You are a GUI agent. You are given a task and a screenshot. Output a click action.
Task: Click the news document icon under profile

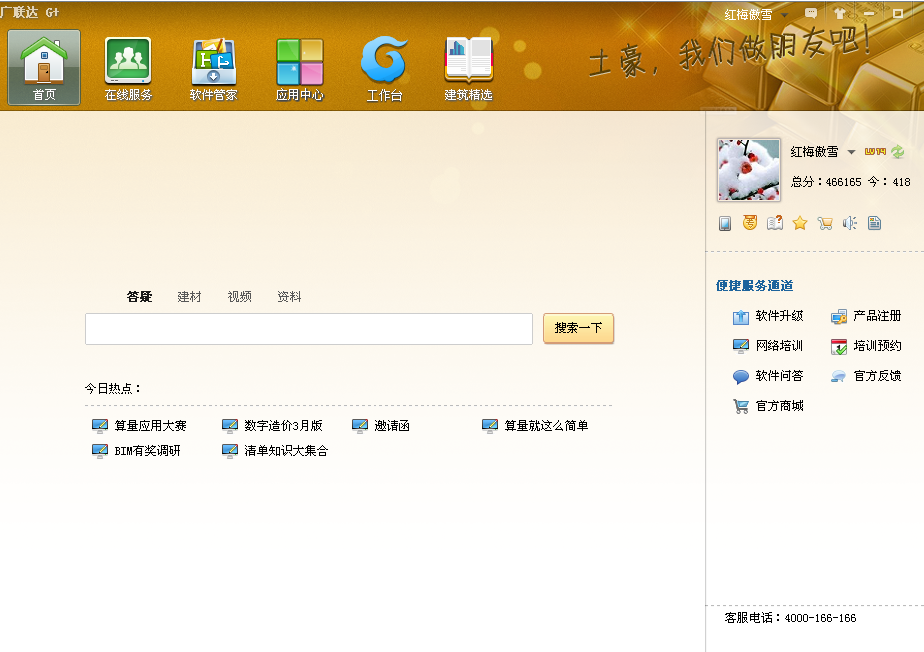click(x=874, y=223)
